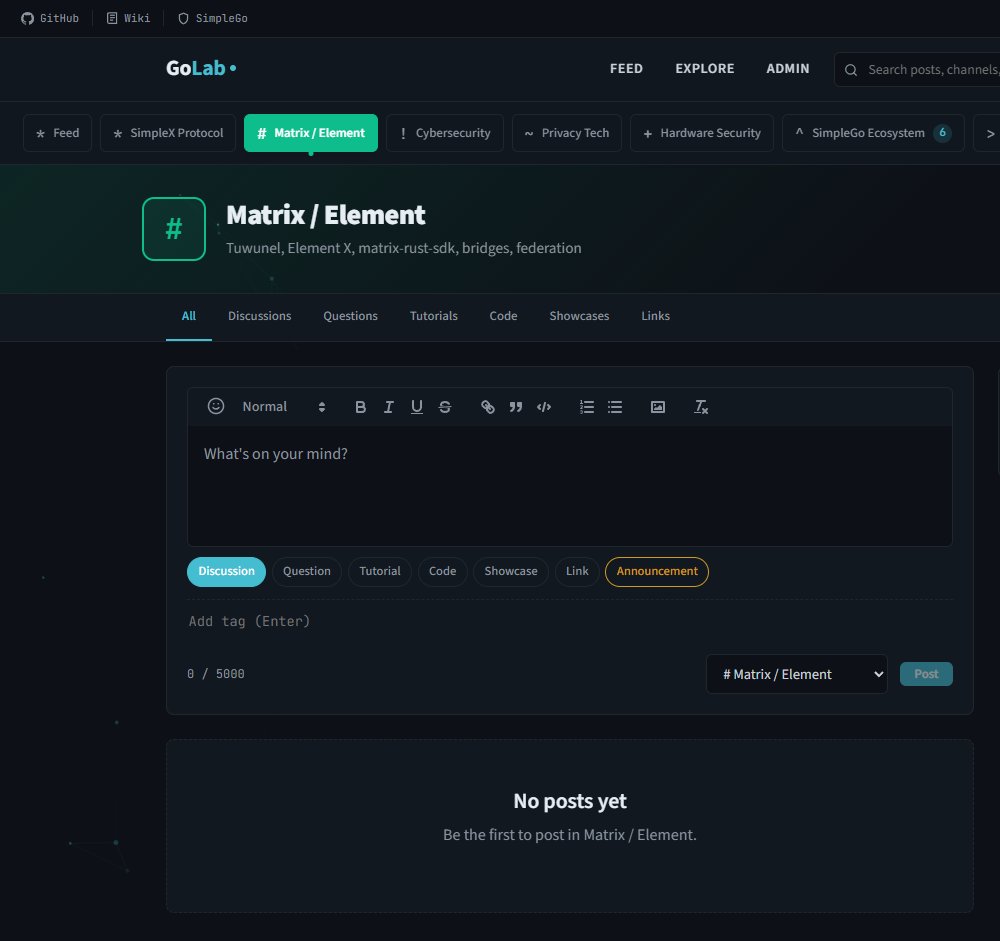
Task: Open the Matrix / Element channel chip
Action: [311, 133]
